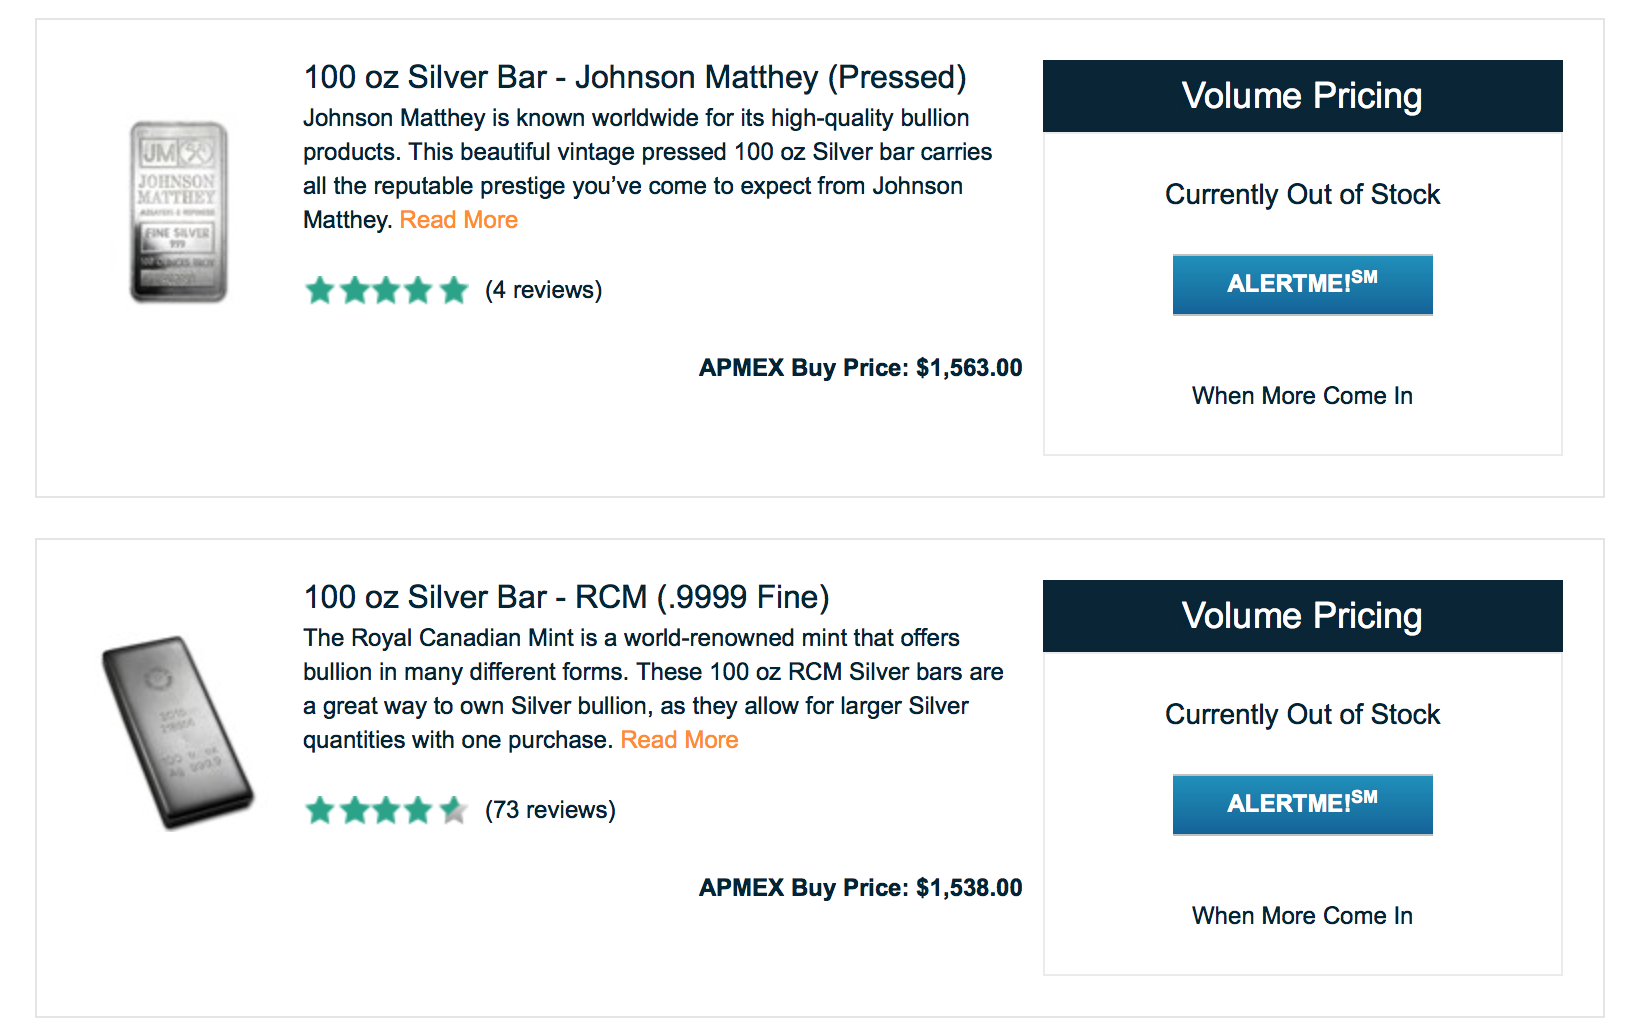Image resolution: width=1638 pixels, height=1036 pixels.
Task: Open the RCM .9999 Fine bar title
Action: pos(566,597)
